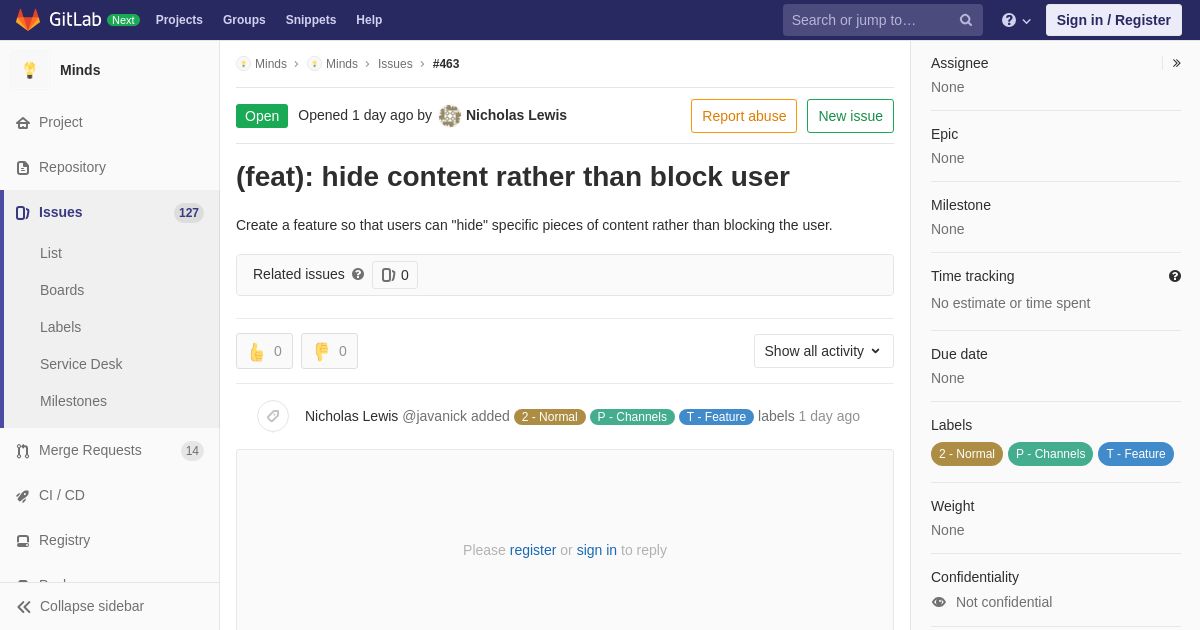Viewport: 1200px width, 630px height.
Task: Click the search magnifier icon
Action: click(965, 20)
